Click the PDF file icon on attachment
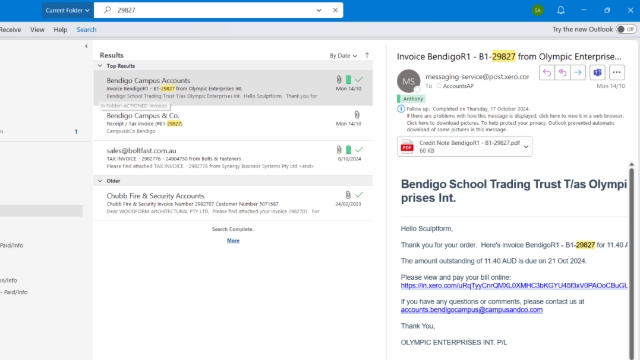Image resolution: width=640 pixels, height=360 pixels. [x=407, y=147]
